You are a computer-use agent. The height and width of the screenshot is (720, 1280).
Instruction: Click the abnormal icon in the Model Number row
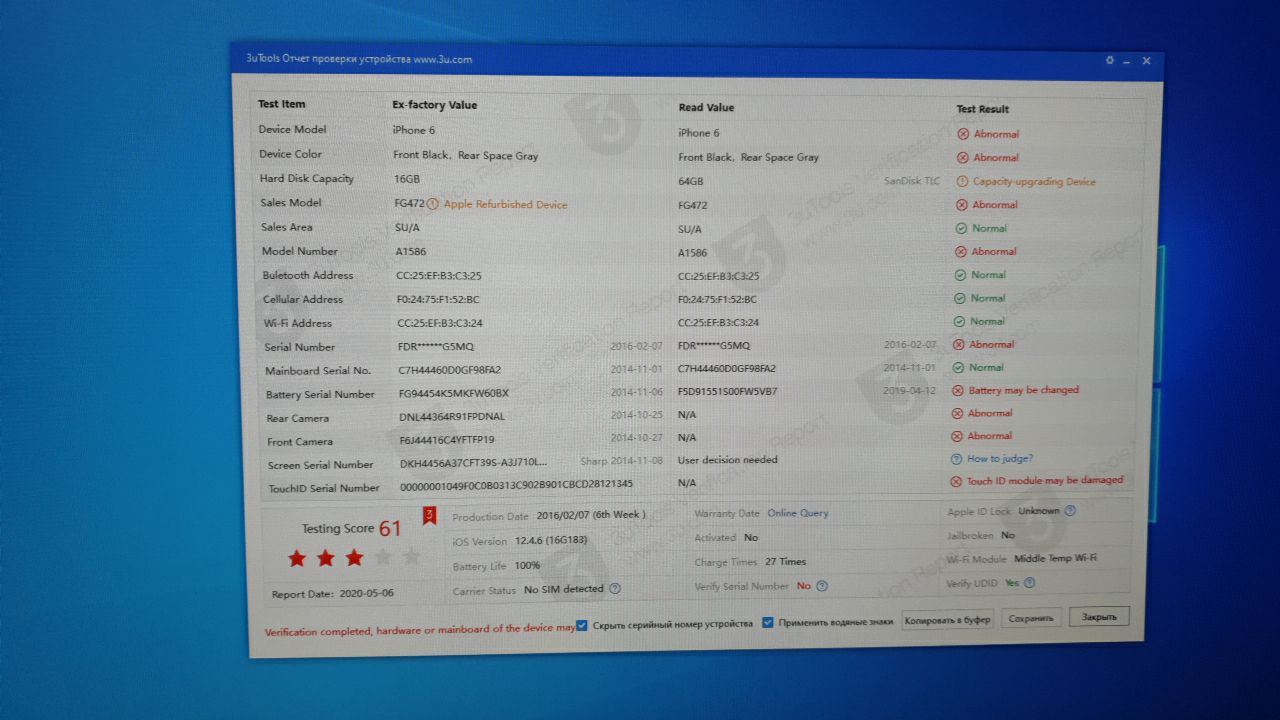[x=961, y=252]
